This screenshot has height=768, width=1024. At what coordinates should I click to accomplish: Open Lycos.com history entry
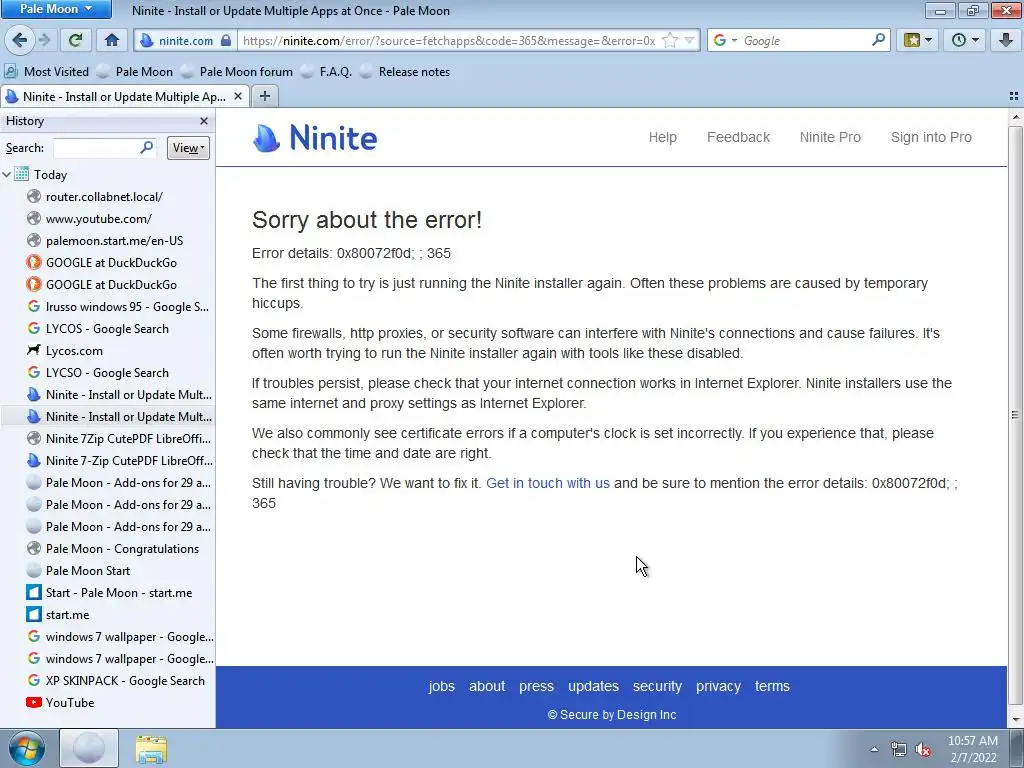[x=74, y=351]
